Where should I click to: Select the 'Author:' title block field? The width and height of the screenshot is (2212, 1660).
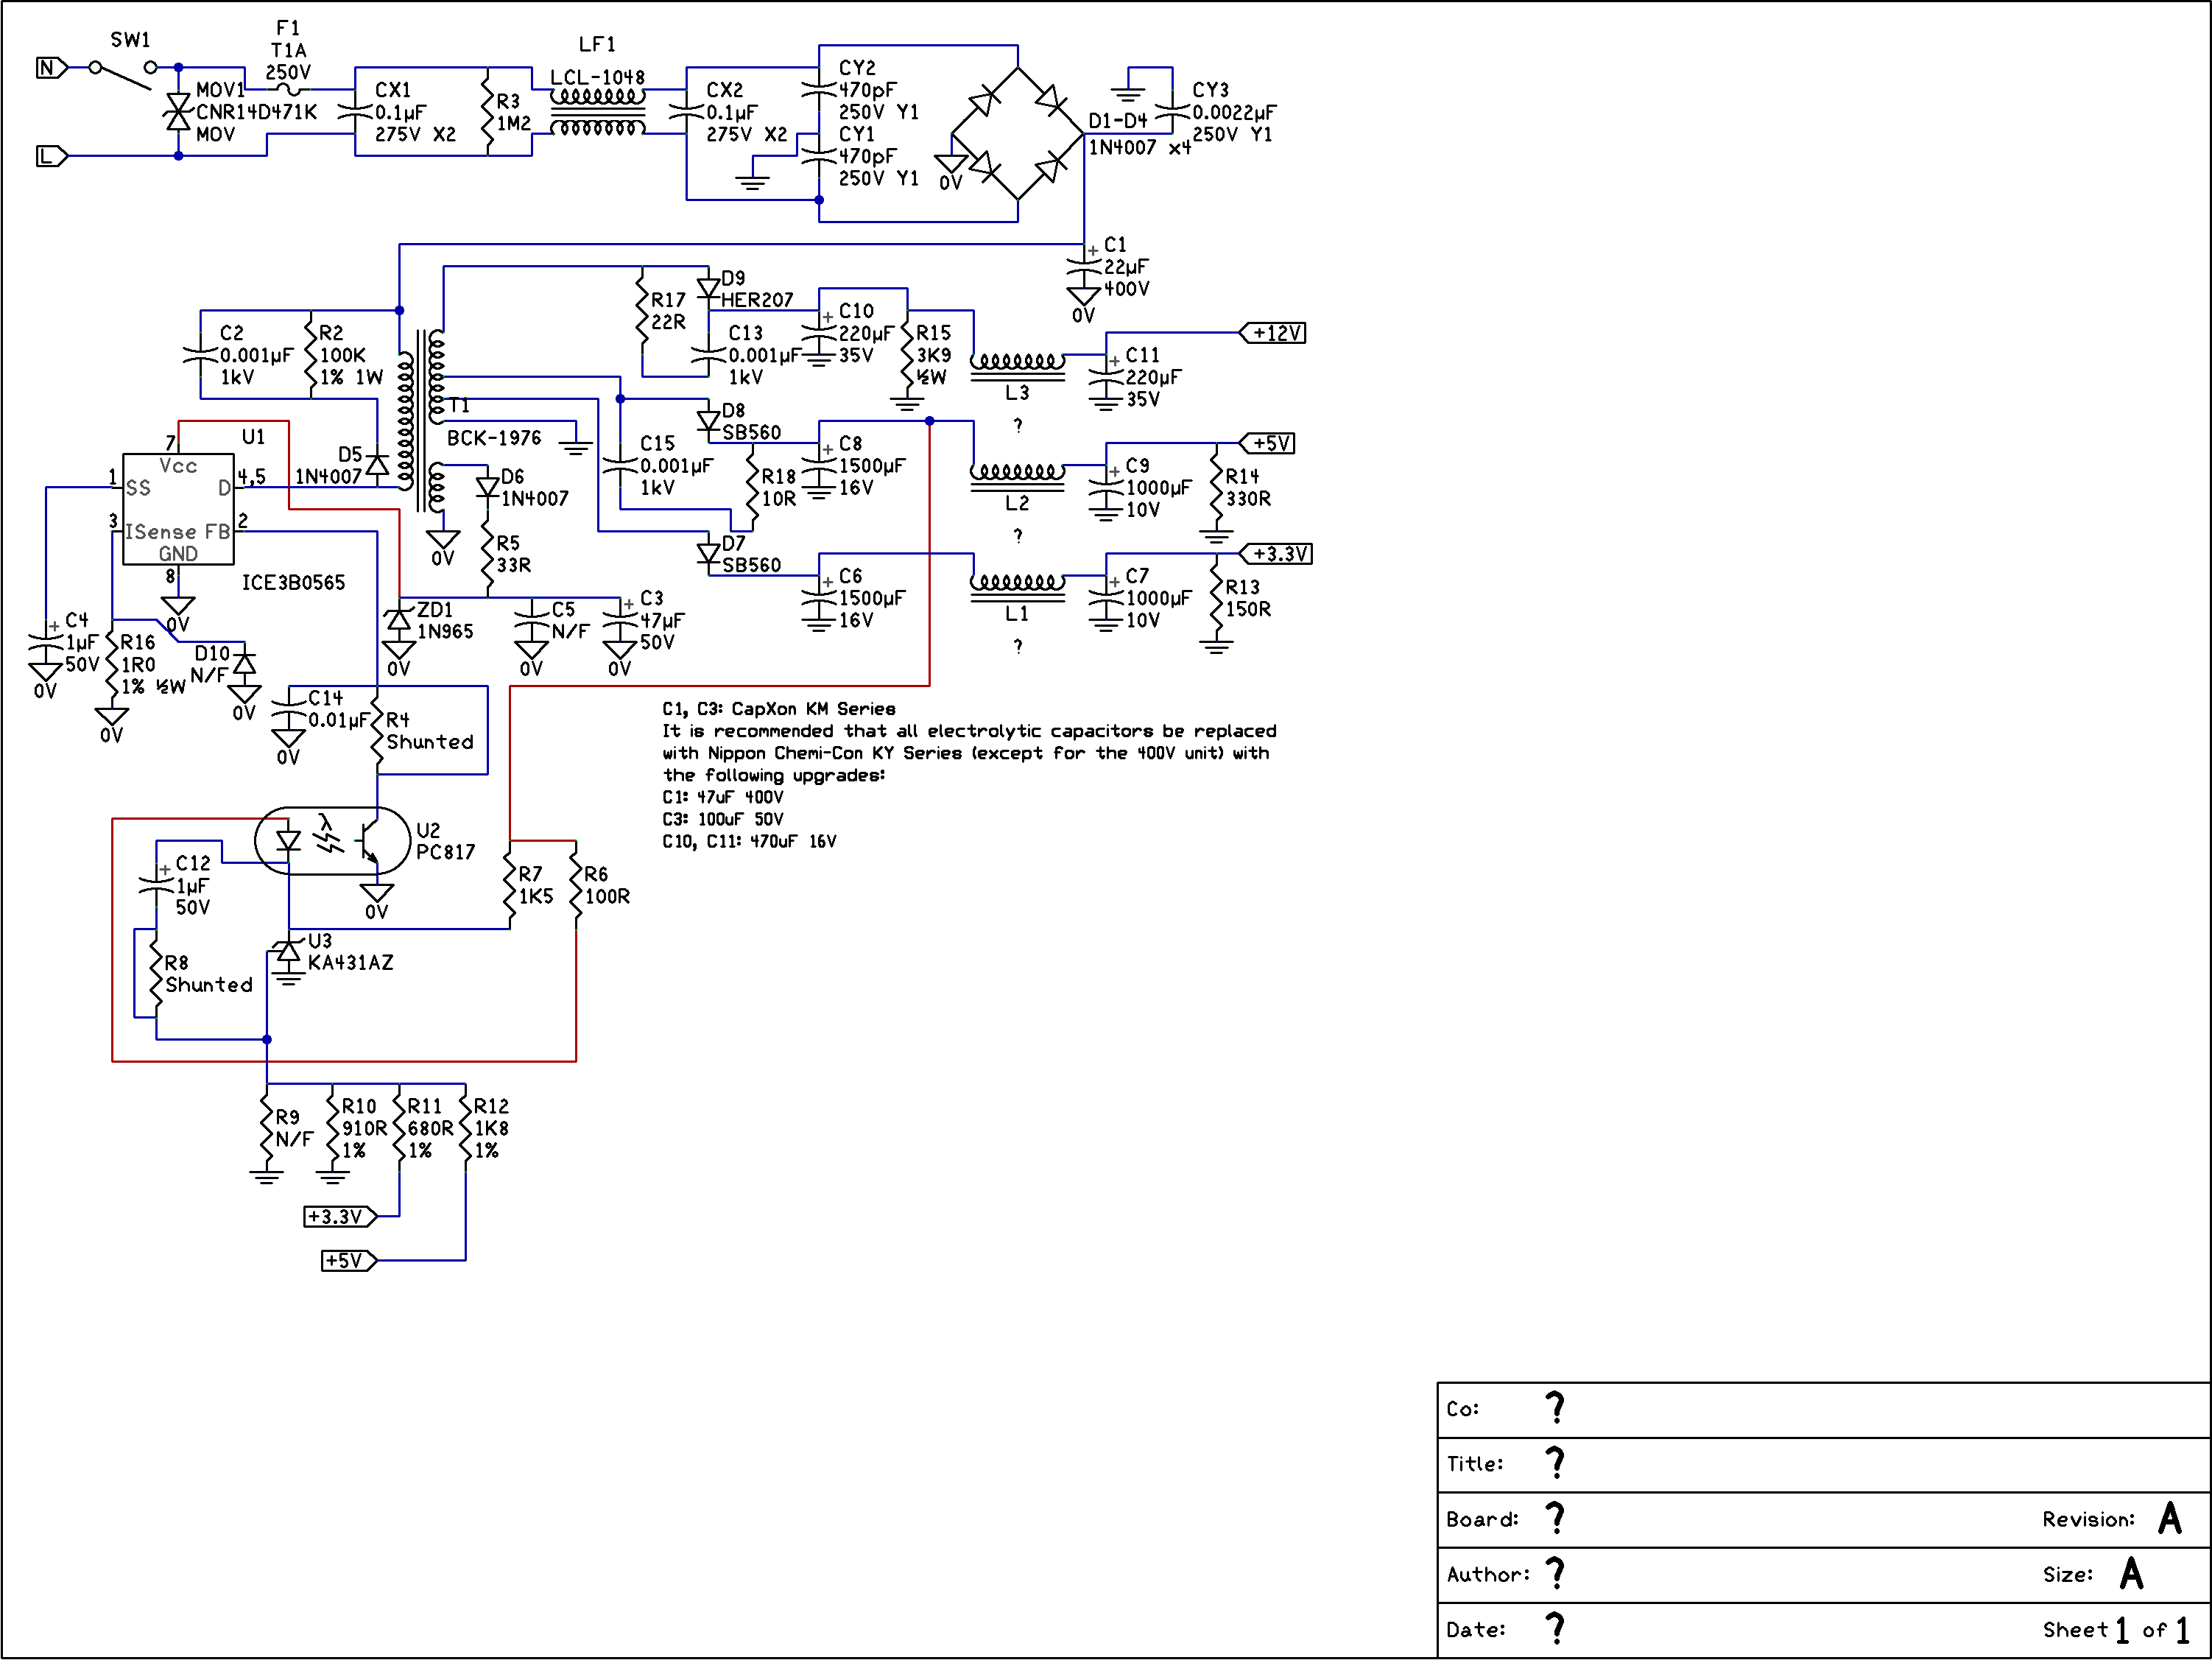click(1823, 1575)
